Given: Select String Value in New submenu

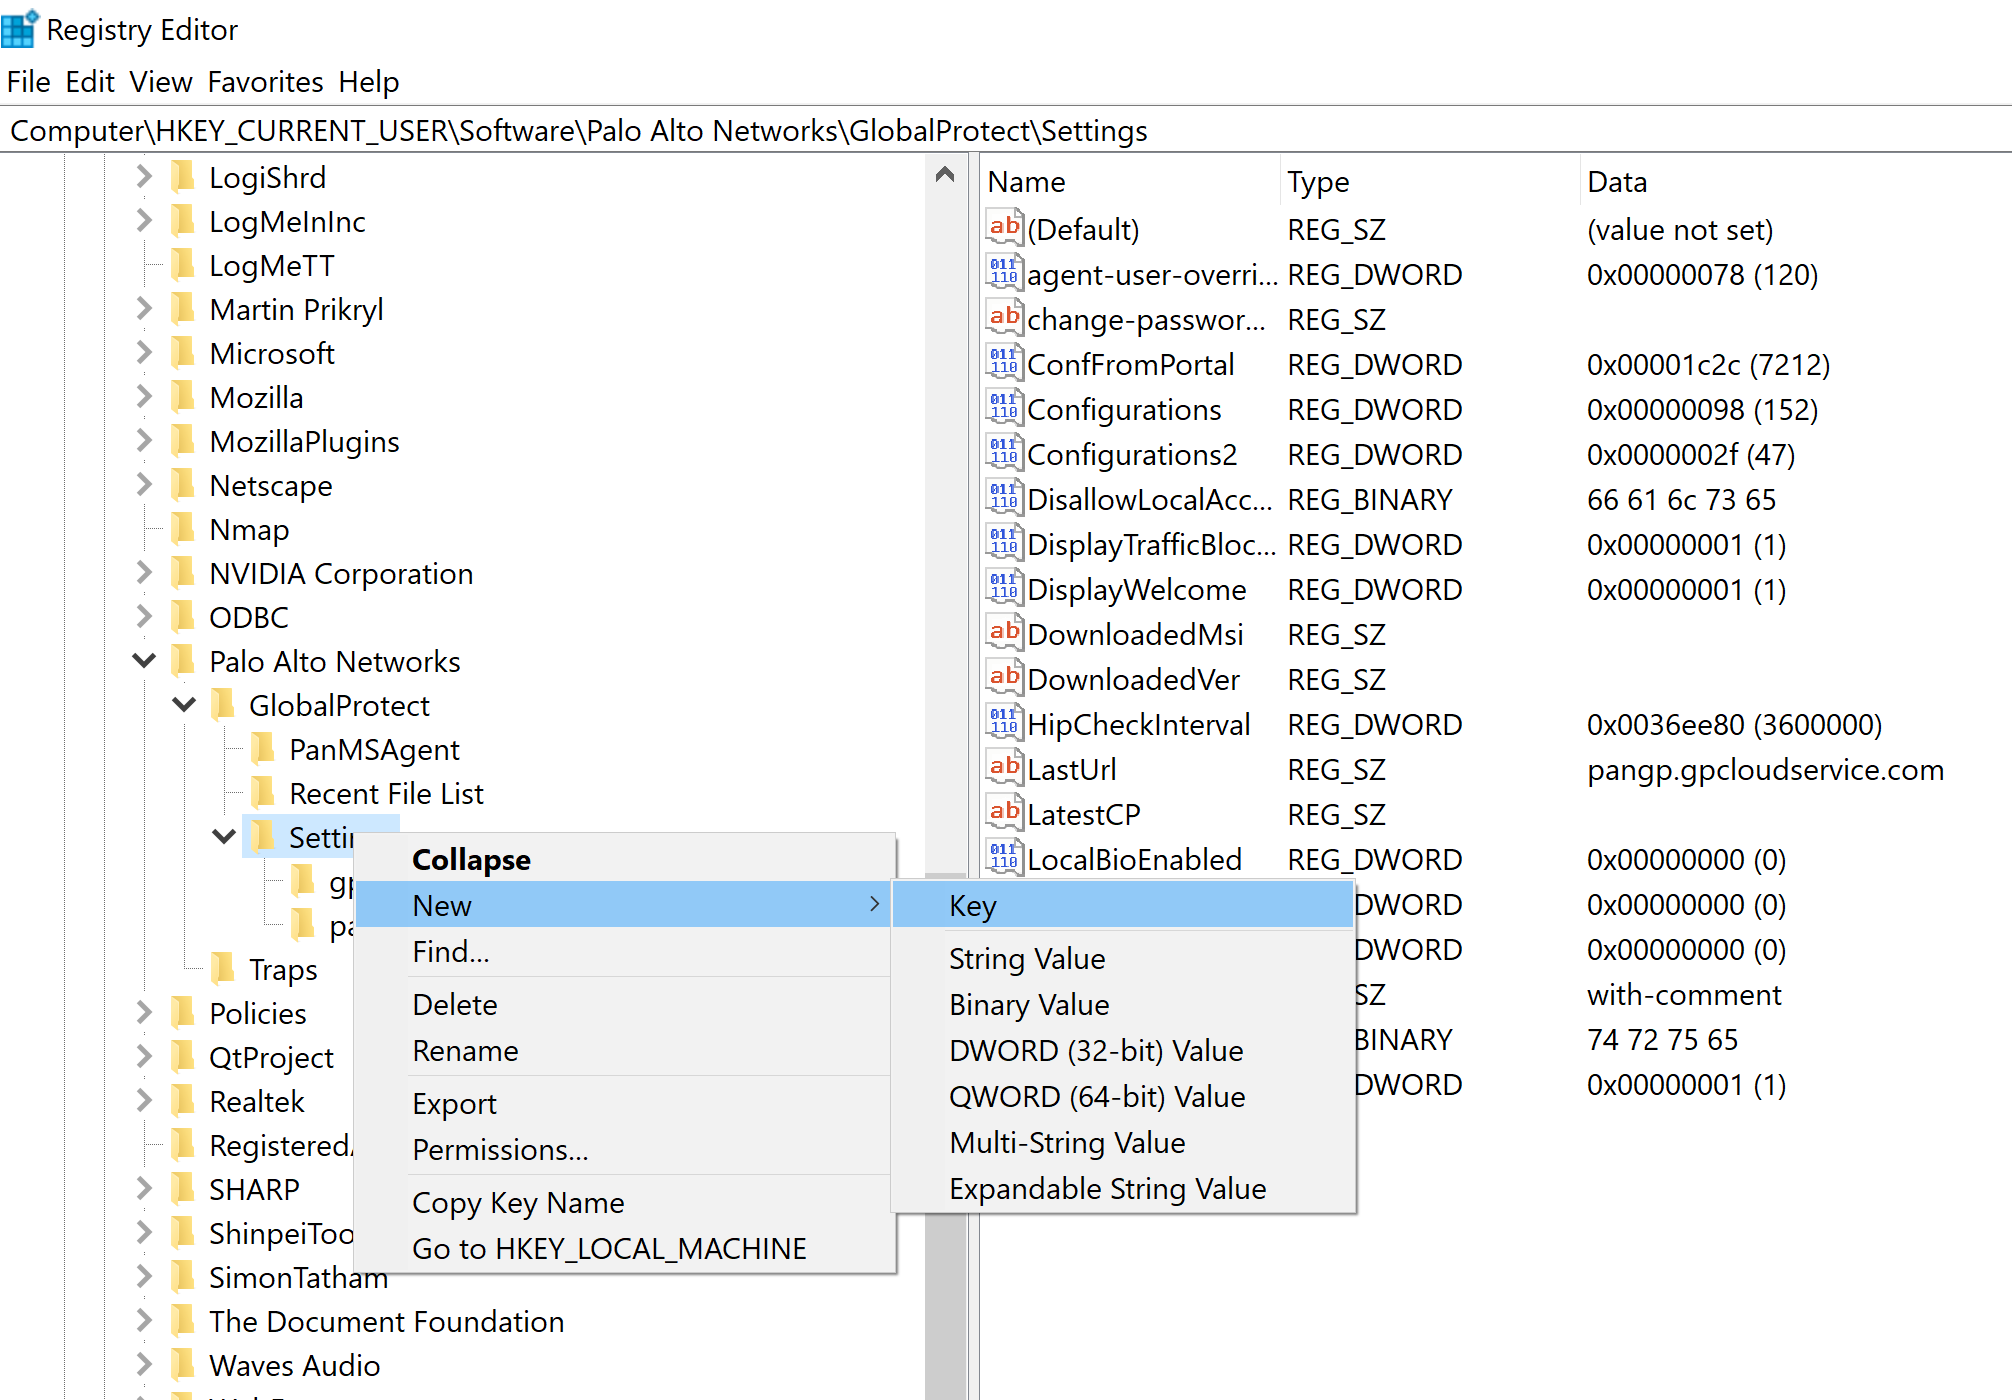Looking at the screenshot, I should 1027,958.
